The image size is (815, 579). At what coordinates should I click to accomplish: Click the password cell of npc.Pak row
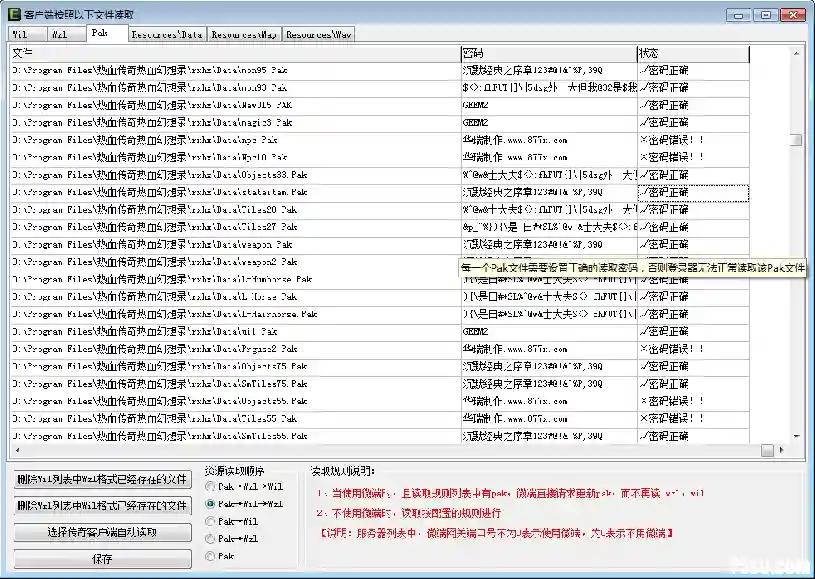click(x=549, y=140)
